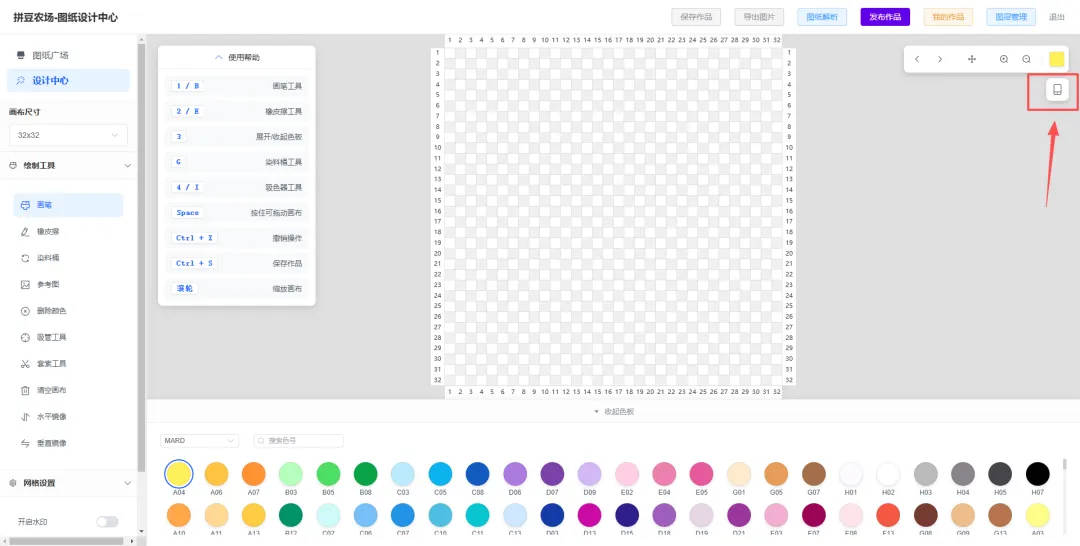Pick the A07 orange bead color

(253, 474)
